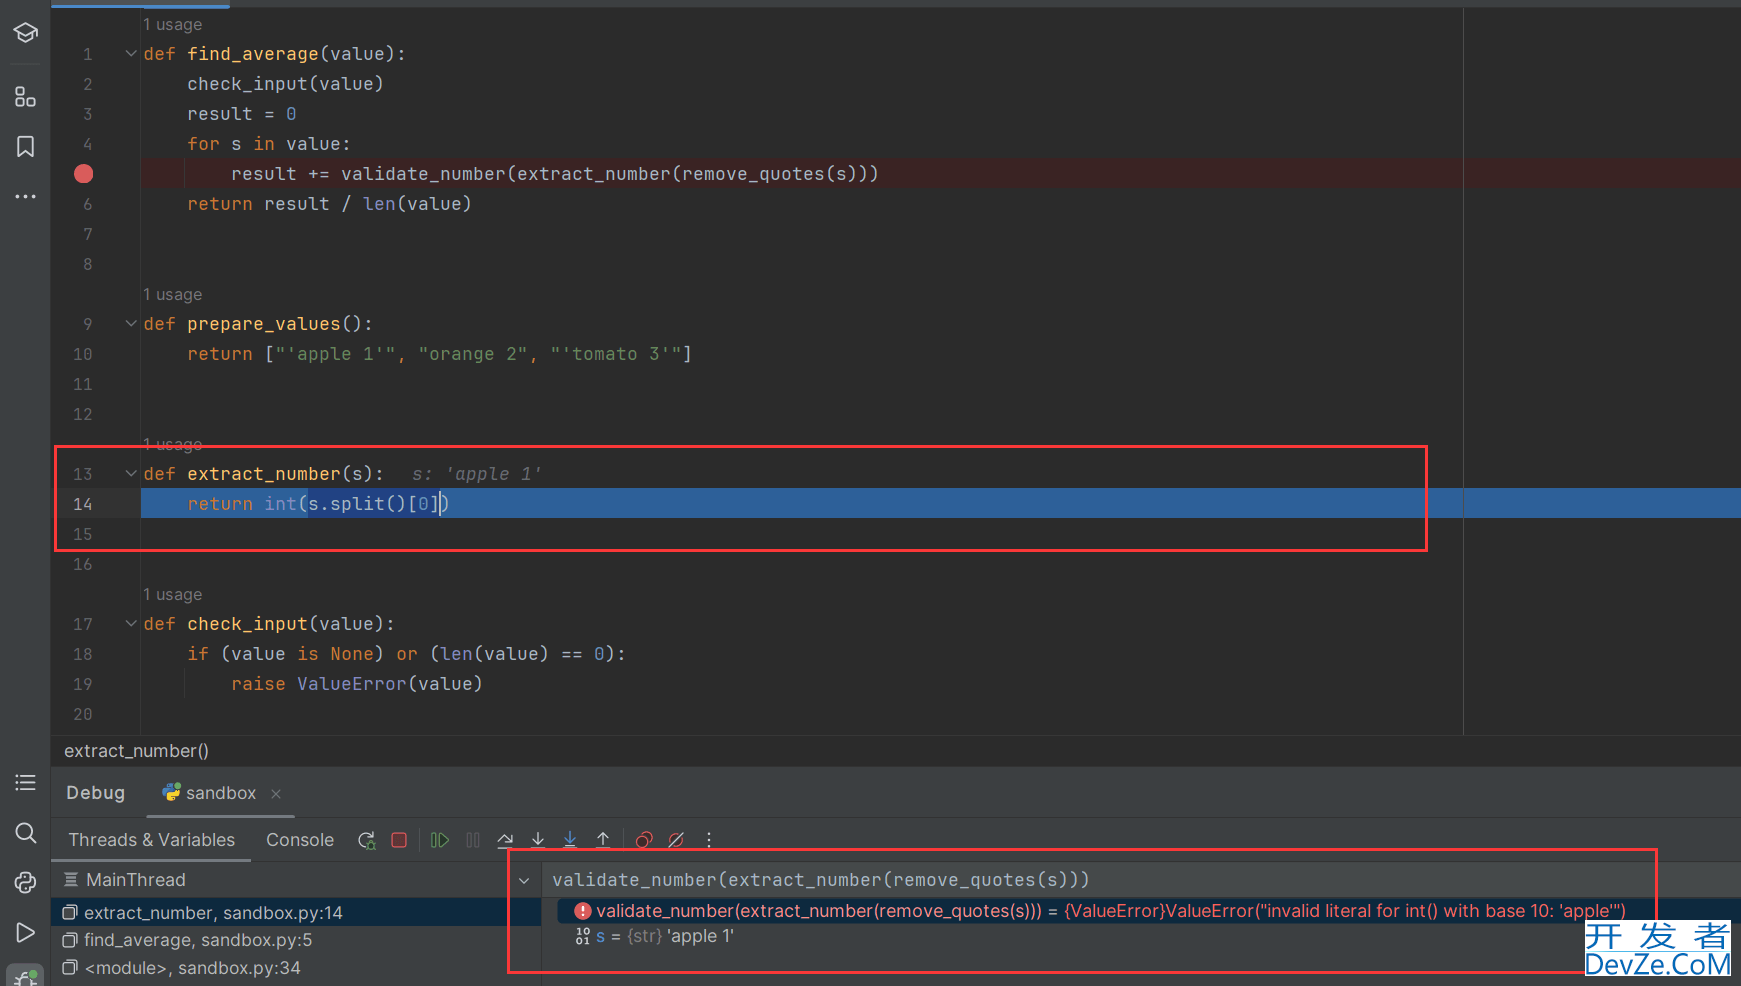Open the Learn tool window icon
Screen dimensions: 1741x986
point(25,33)
